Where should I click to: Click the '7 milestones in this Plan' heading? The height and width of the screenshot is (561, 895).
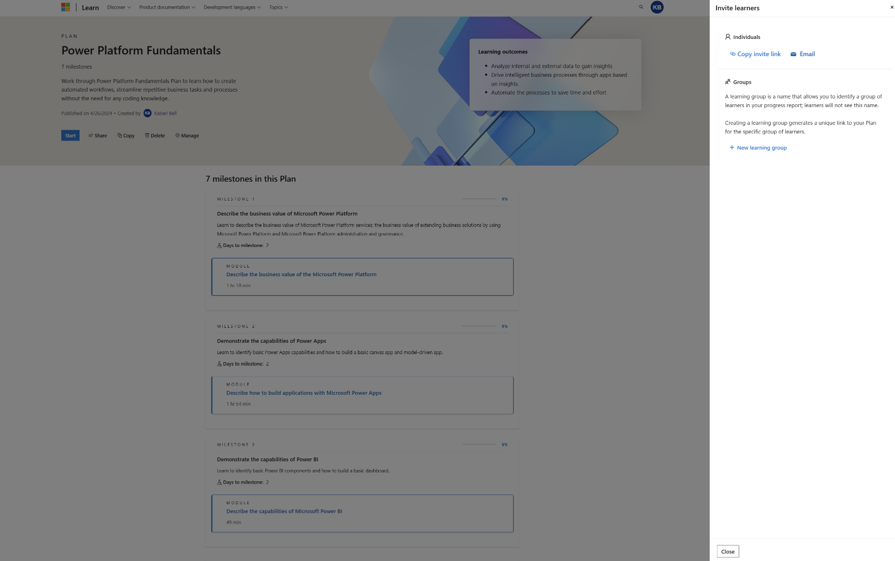[251, 179]
